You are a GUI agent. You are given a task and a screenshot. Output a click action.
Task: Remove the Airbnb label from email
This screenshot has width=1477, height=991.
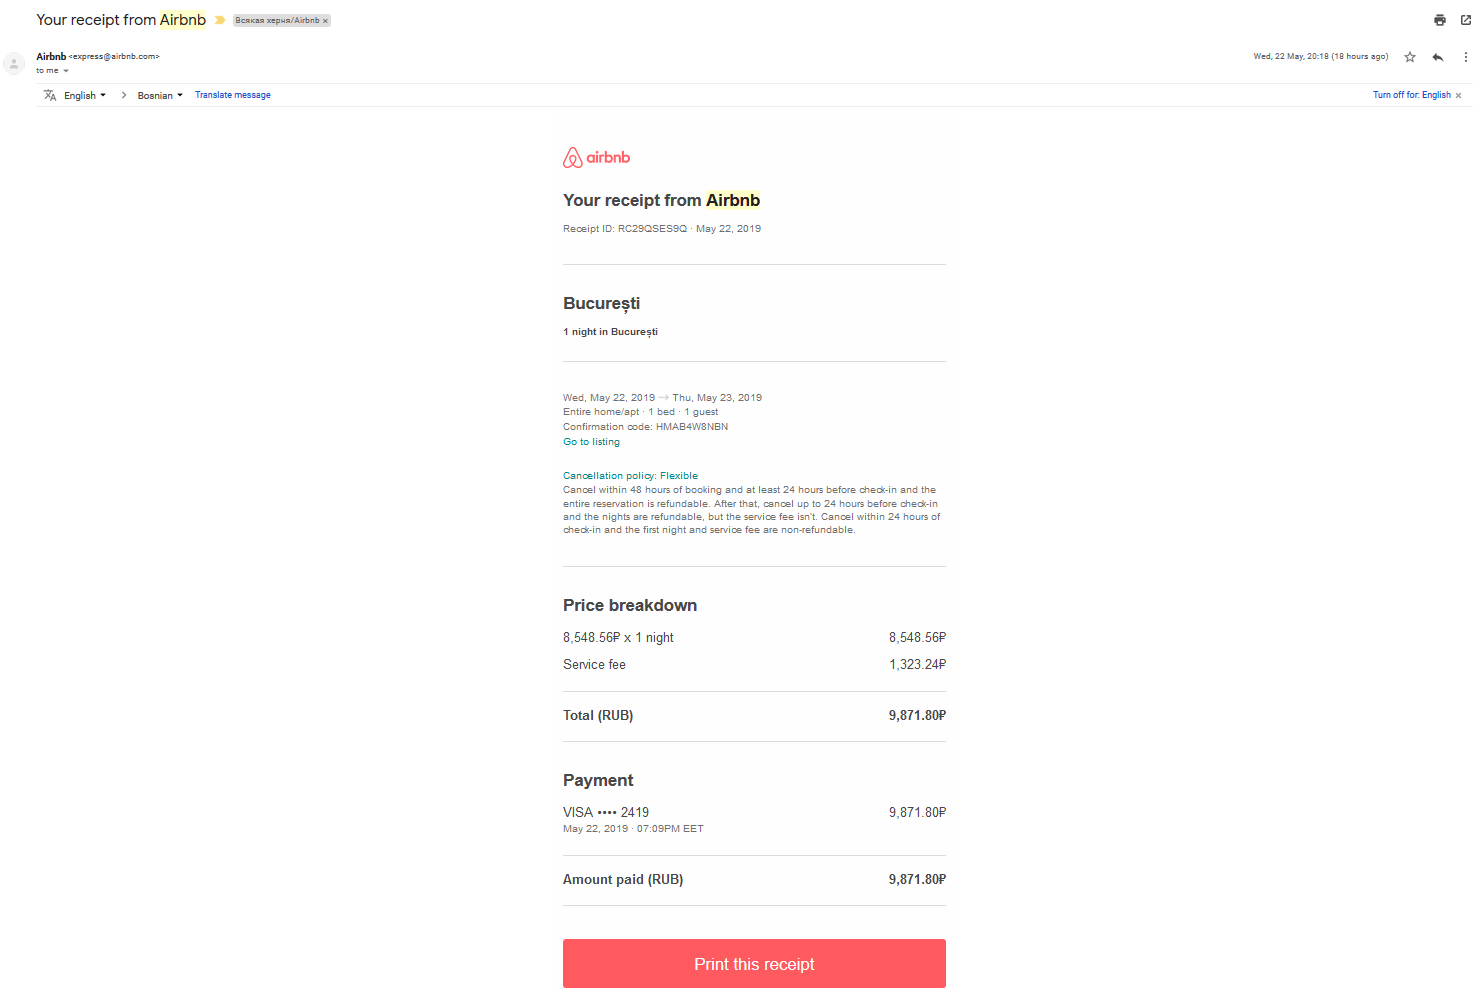point(325,21)
